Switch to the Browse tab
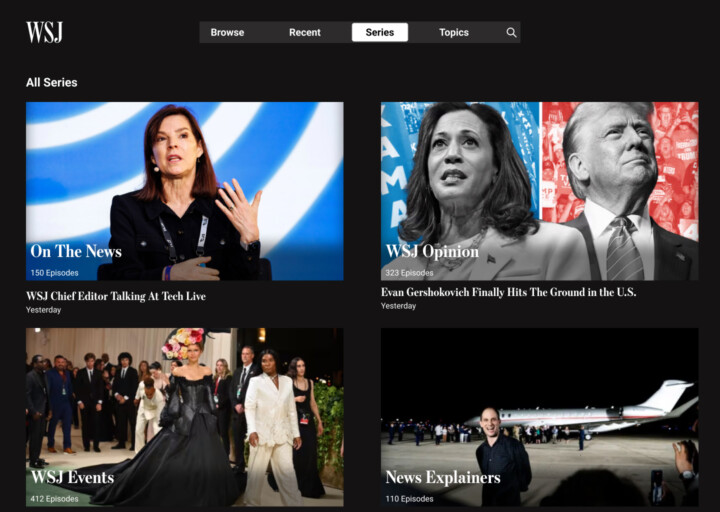 click(x=227, y=33)
